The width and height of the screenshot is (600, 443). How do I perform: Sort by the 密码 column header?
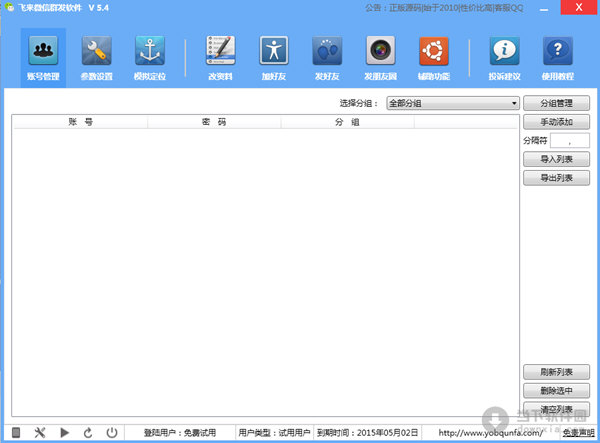point(214,122)
